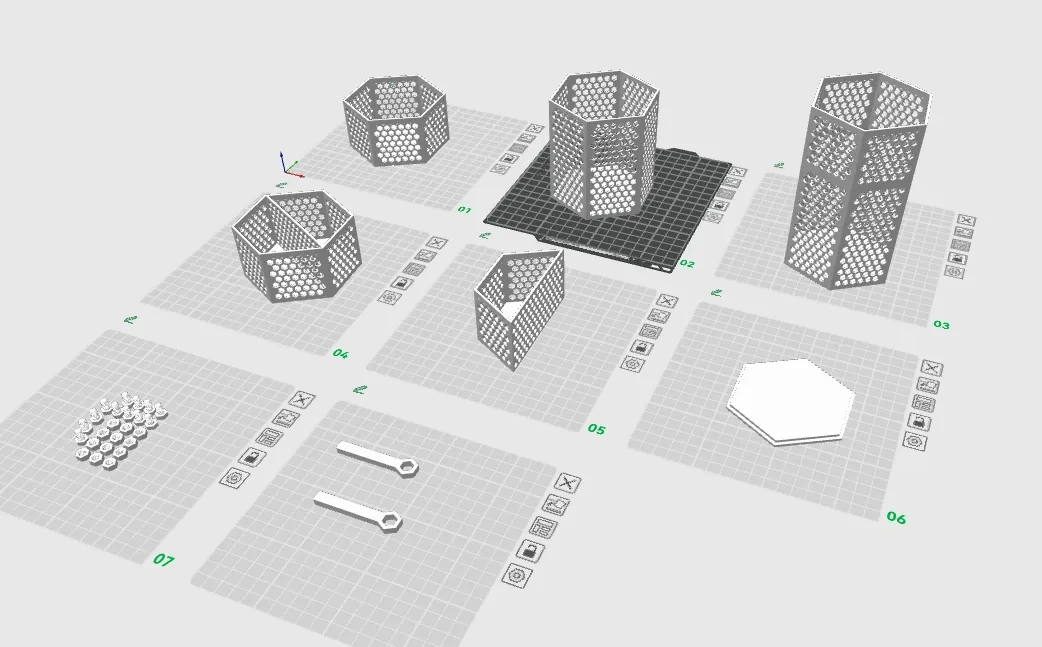Select the cluster of small nuts on plate 07
Viewport: 1042px width, 647px height.
coord(120,428)
